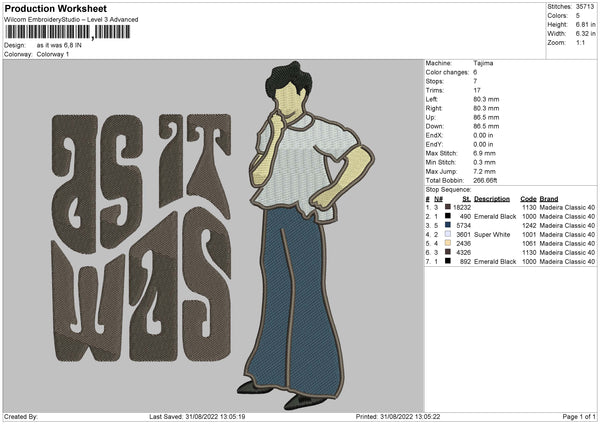Image resolution: width=600 pixels, height=424 pixels.
Task: Click the Zoom value 1:1
Action: (x=580, y=42)
